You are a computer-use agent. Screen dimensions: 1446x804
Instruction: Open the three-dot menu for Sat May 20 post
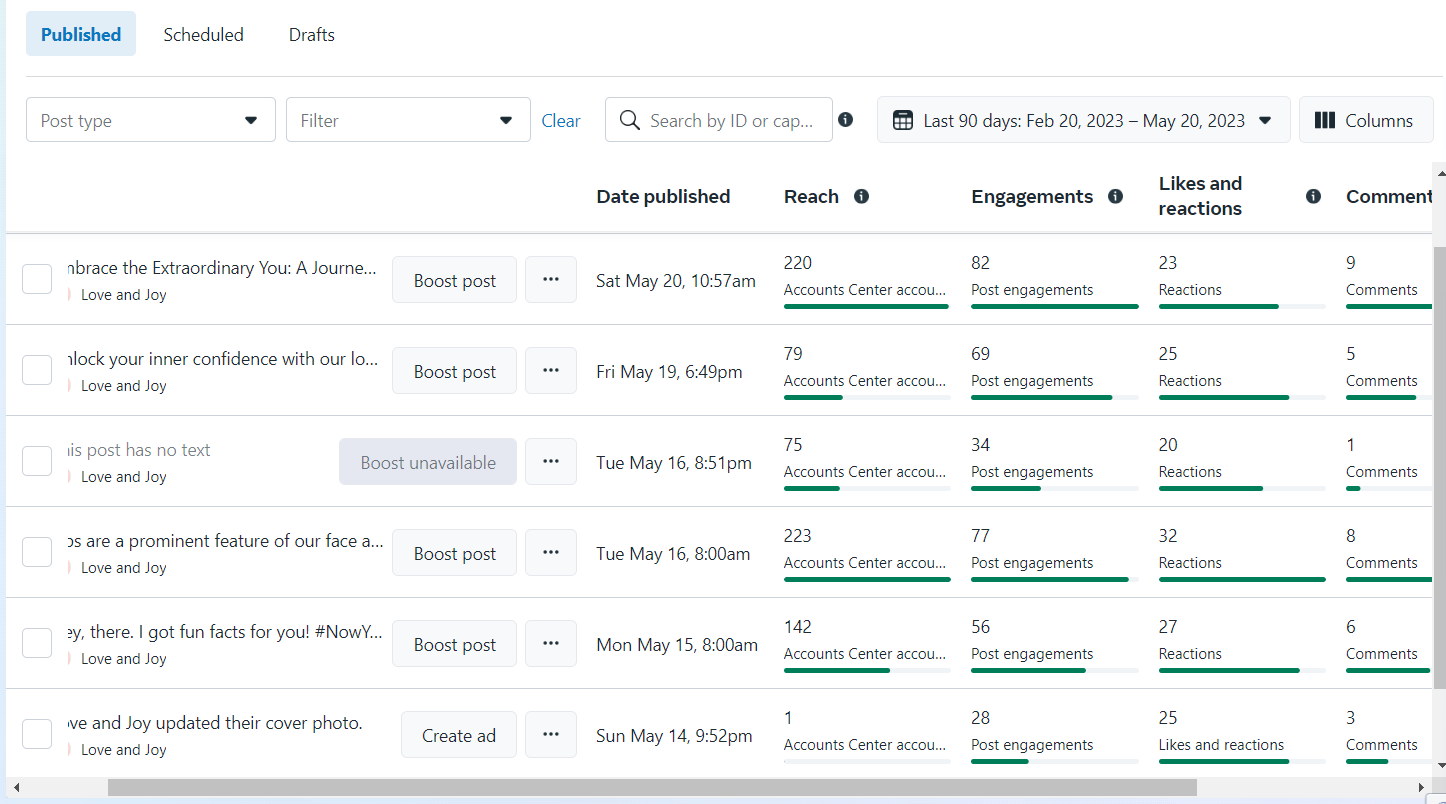(x=550, y=280)
